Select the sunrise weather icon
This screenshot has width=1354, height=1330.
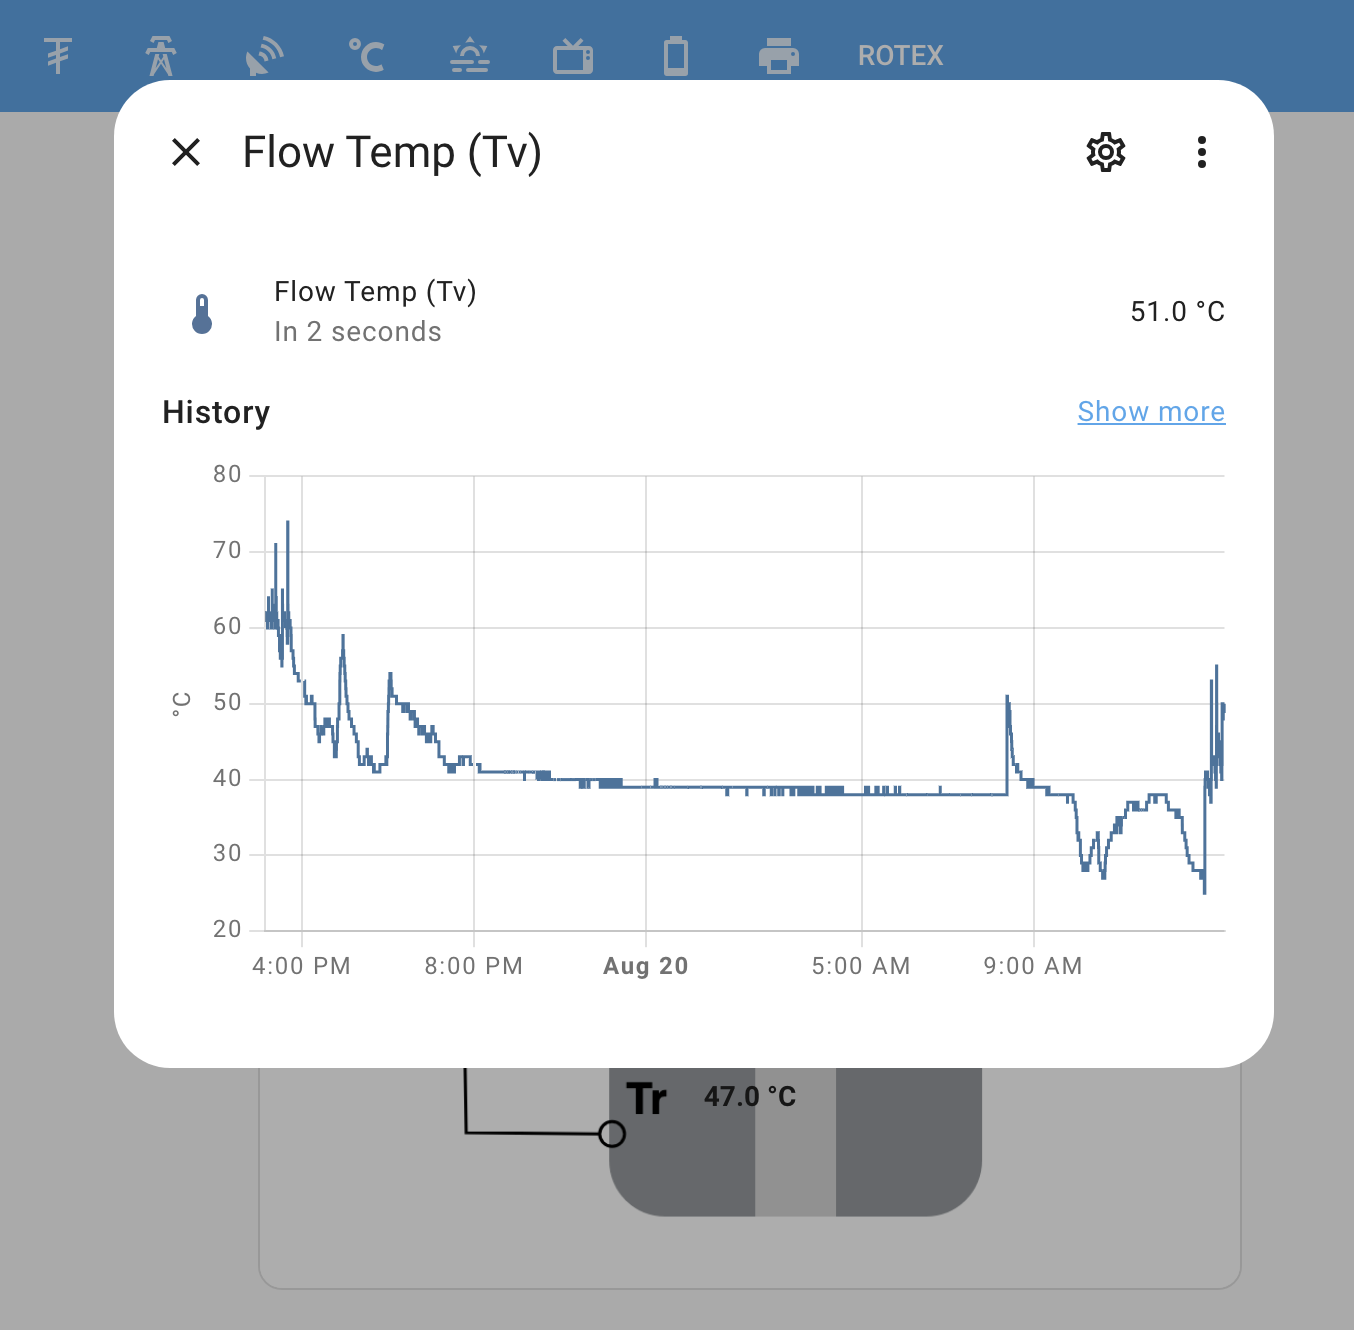tap(469, 55)
